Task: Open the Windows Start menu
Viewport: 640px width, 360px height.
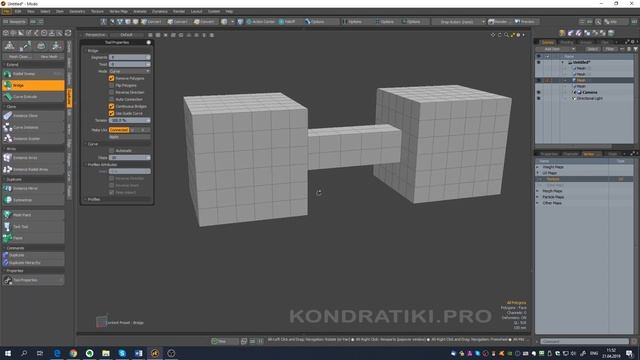Action: (8, 353)
